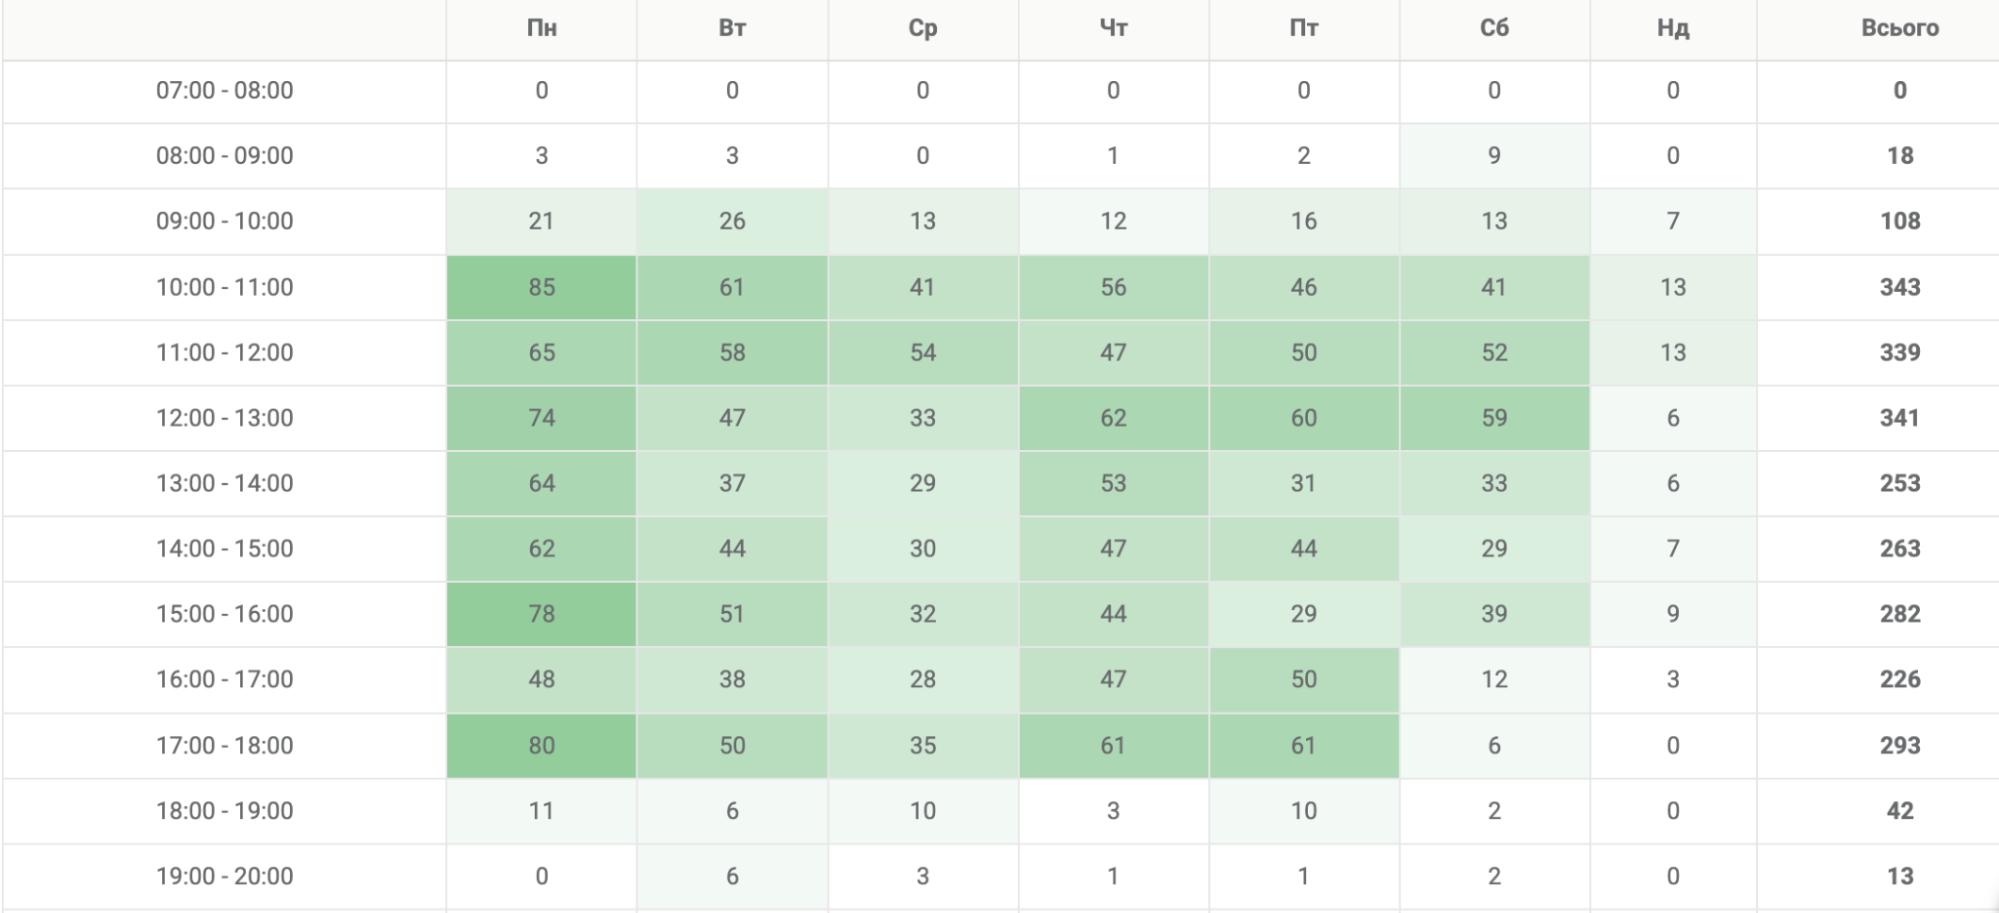Click the Вт column header

click(x=732, y=28)
